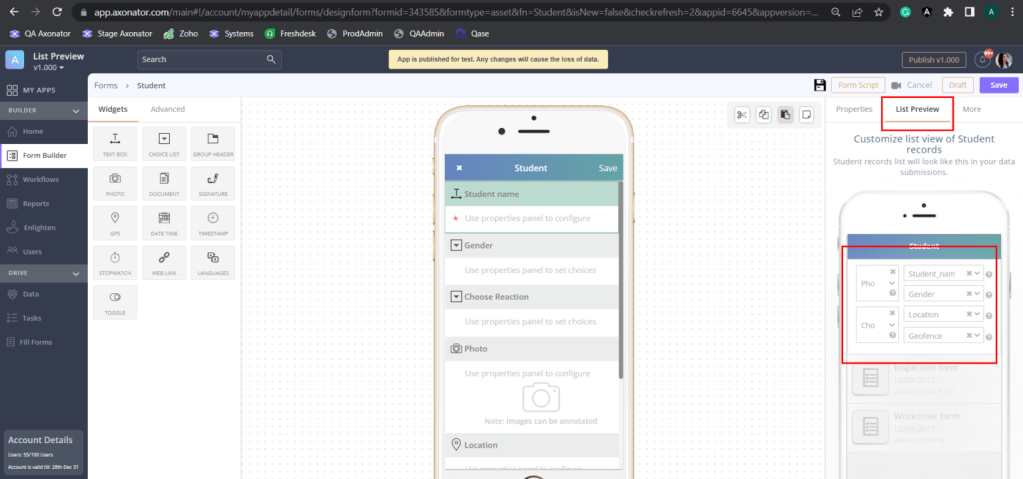Open Workflows in the sidebar
Image resolution: width=1023 pixels, height=479 pixels.
point(40,179)
